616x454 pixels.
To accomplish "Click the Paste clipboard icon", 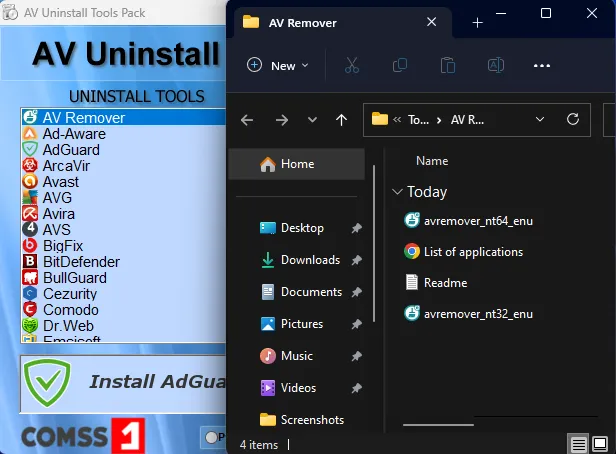I will click(447, 65).
